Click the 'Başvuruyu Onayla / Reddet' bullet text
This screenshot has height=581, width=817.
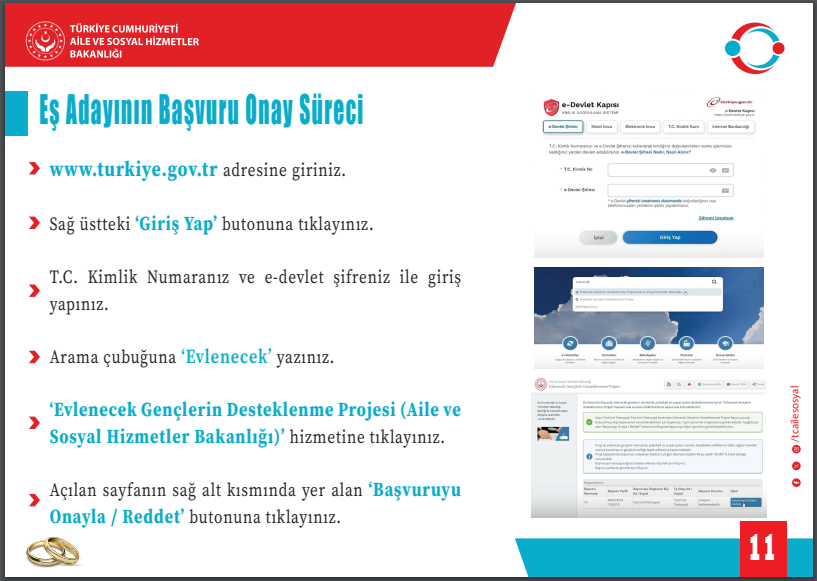[x=255, y=503]
